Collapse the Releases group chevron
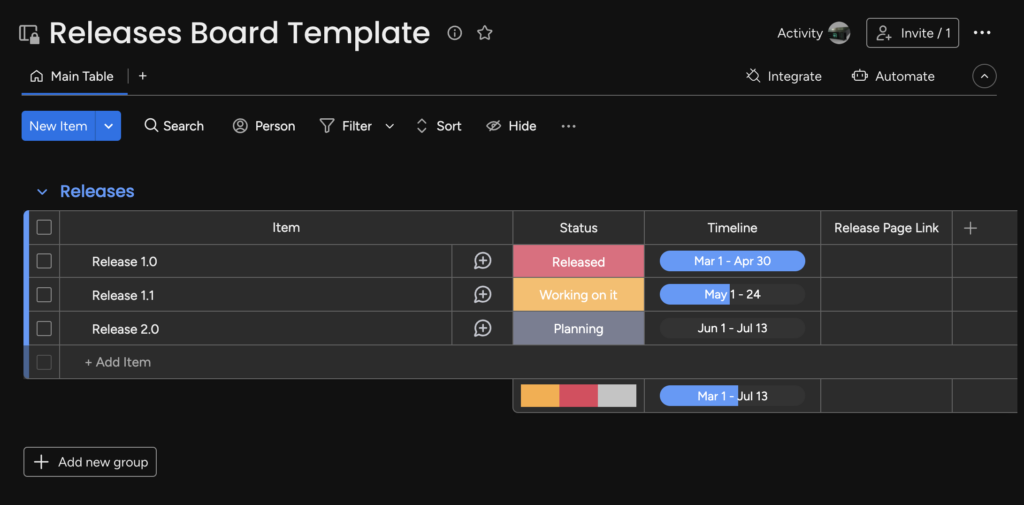1024x505 pixels. pyautogui.click(x=42, y=192)
